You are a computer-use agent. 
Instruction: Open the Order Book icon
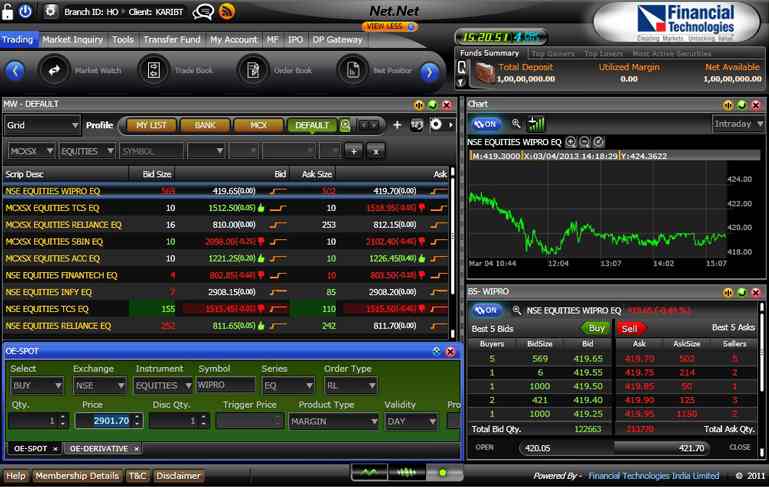pos(253,70)
